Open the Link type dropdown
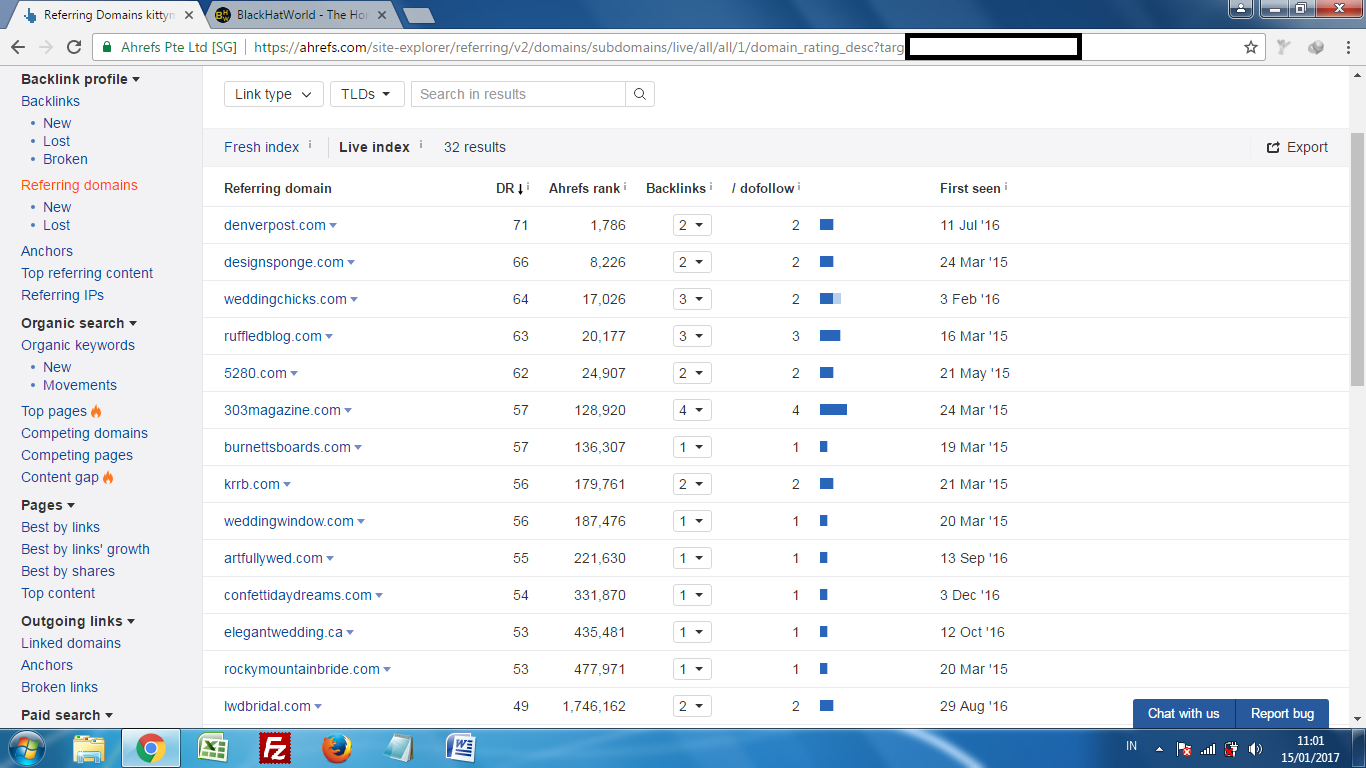 pyautogui.click(x=274, y=94)
